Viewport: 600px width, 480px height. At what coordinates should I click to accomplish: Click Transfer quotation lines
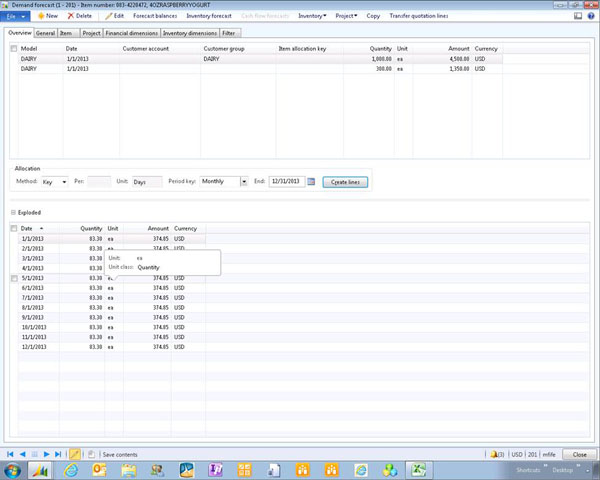tap(419, 16)
